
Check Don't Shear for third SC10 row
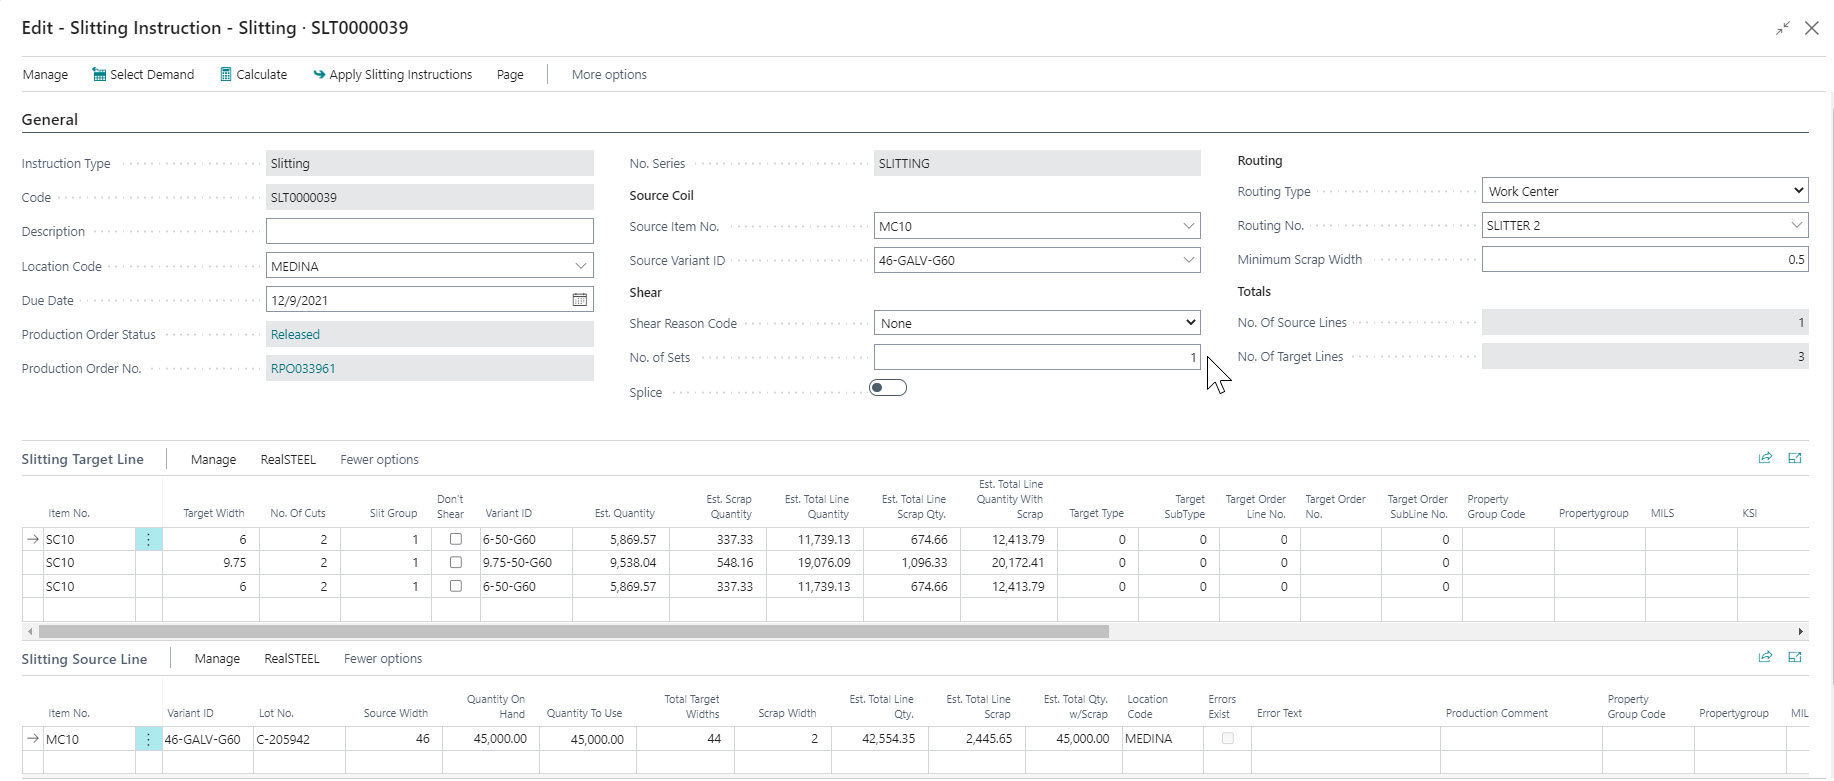click(456, 586)
